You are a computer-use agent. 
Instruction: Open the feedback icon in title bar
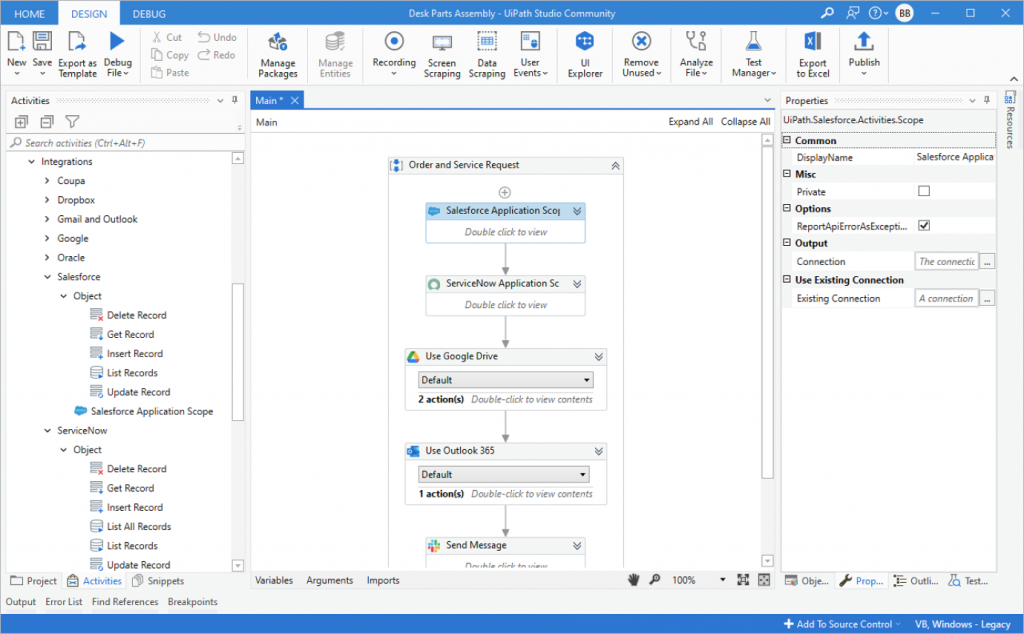(852, 13)
